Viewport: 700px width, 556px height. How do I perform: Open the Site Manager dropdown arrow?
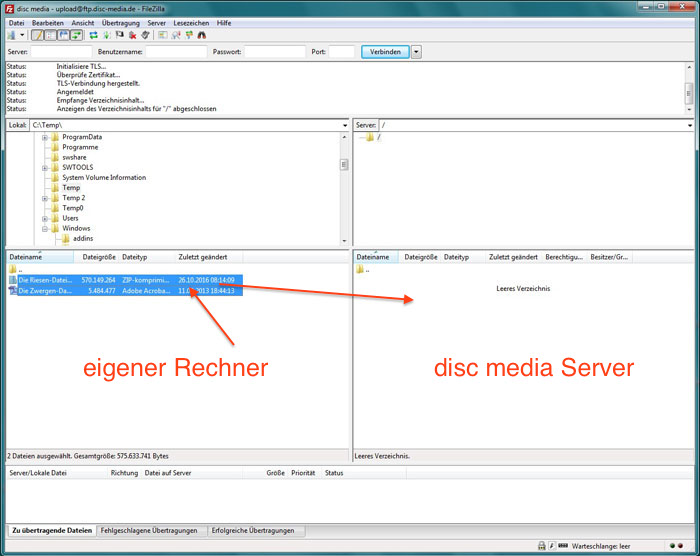pyautogui.click(x=22, y=35)
